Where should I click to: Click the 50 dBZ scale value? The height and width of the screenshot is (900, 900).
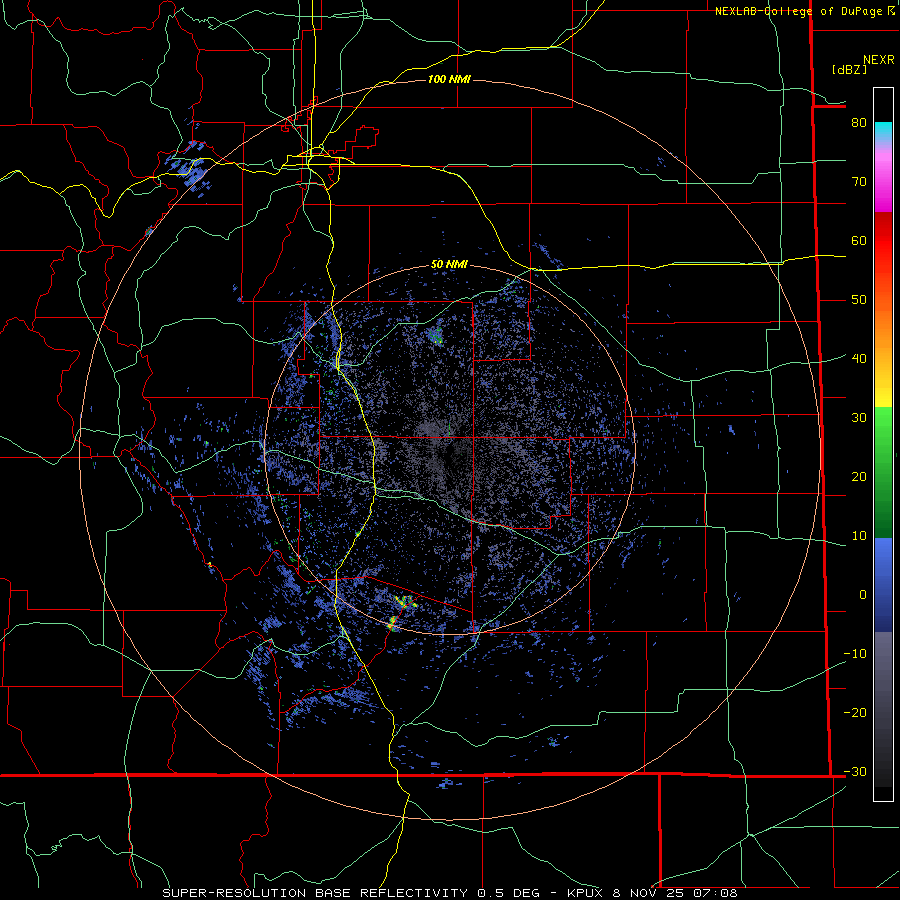click(859, 300)
